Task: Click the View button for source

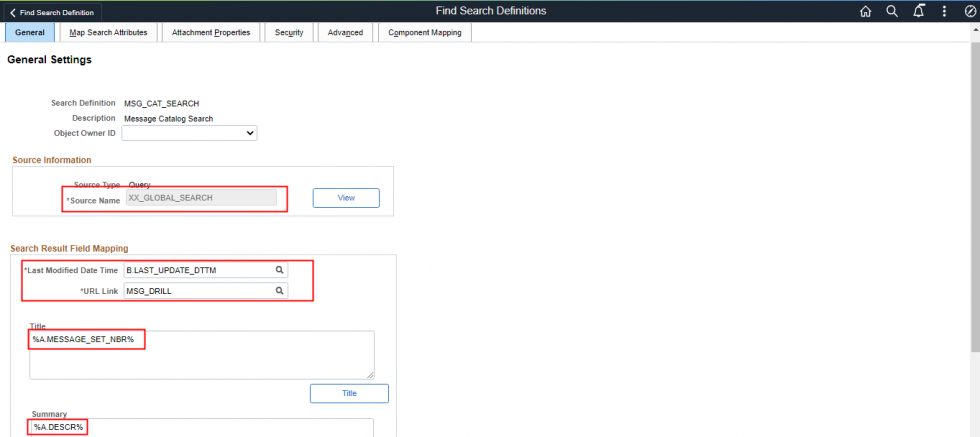Action: (346, 198)
